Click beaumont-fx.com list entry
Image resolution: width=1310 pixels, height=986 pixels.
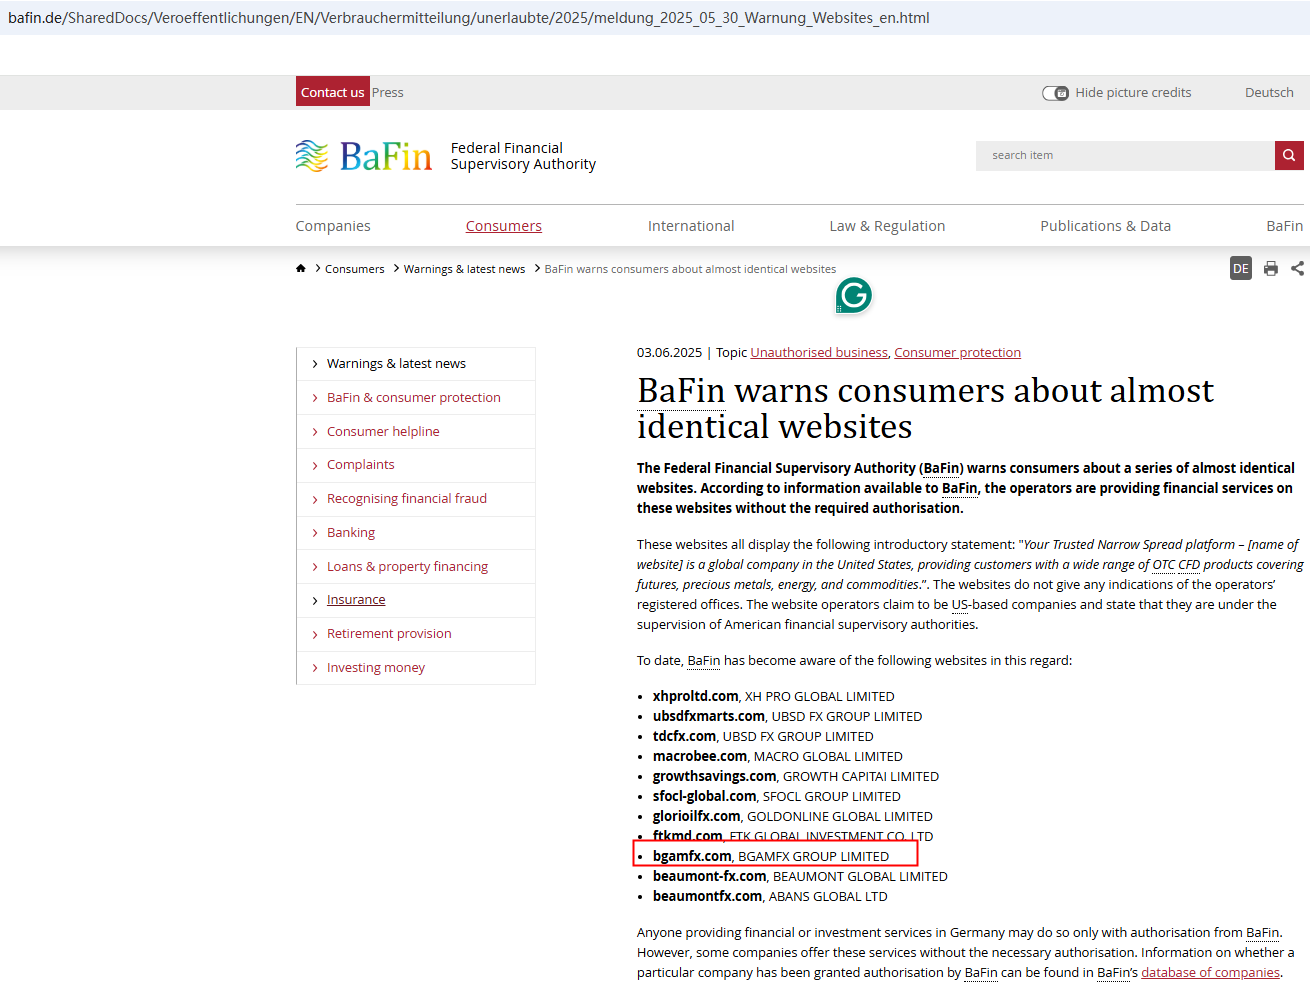click(800, 876)
